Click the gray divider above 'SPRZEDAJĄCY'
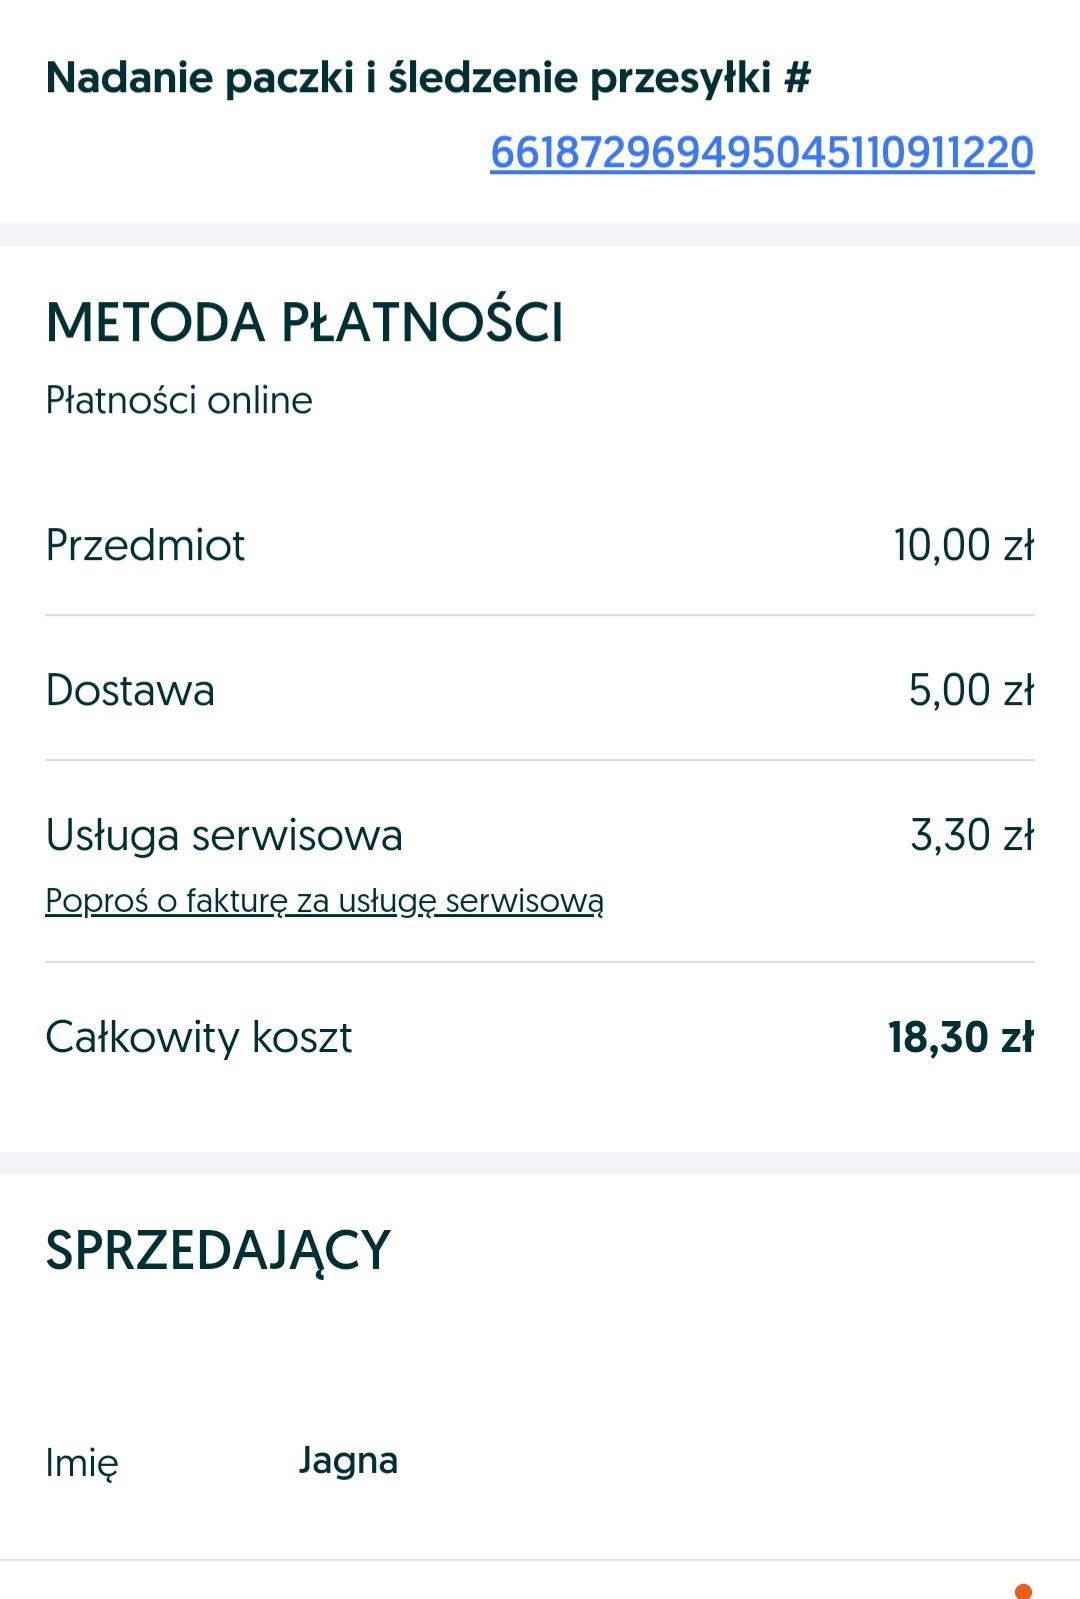Viewport: 1080px width, 1599px height. (x=540, y=1163)
